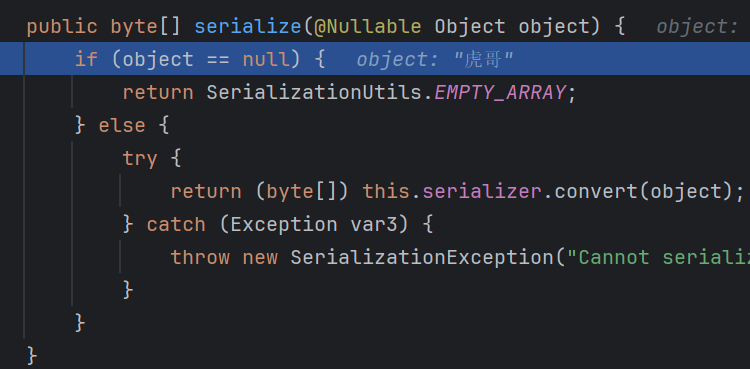This screenshot has width=750, height=369.
Task: Click the Object parameter type
Action: point(470,27)
